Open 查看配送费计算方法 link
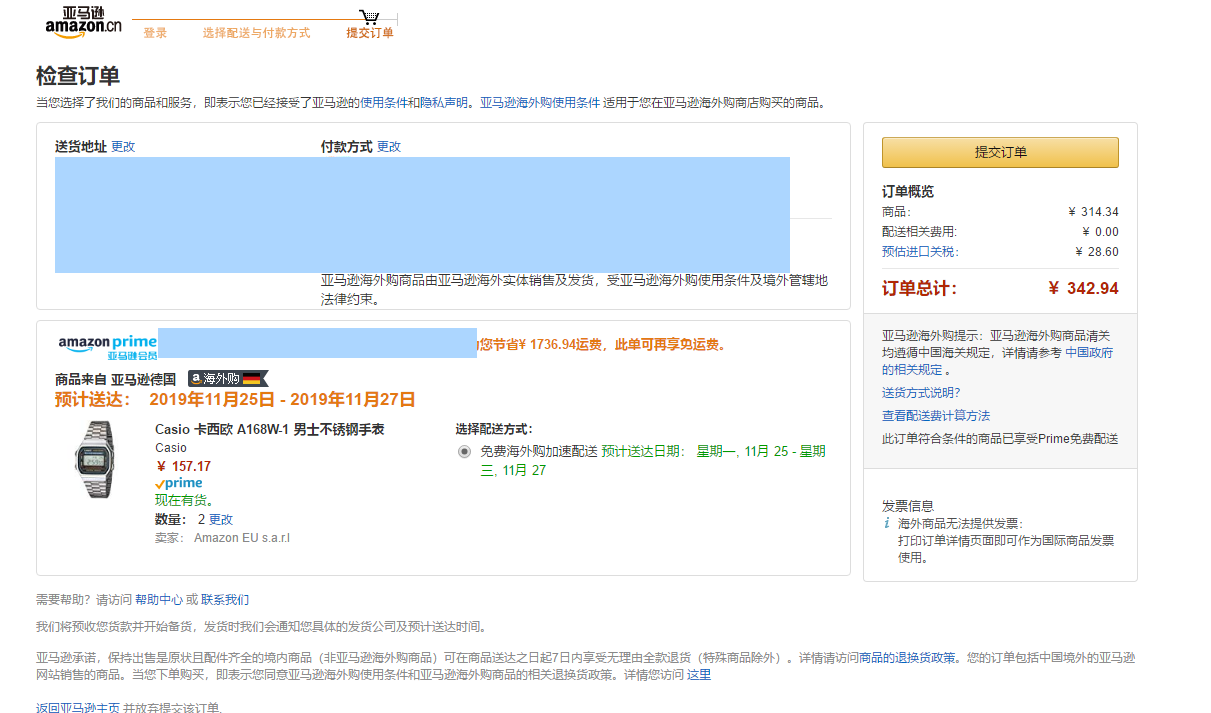 click(936, 416)
